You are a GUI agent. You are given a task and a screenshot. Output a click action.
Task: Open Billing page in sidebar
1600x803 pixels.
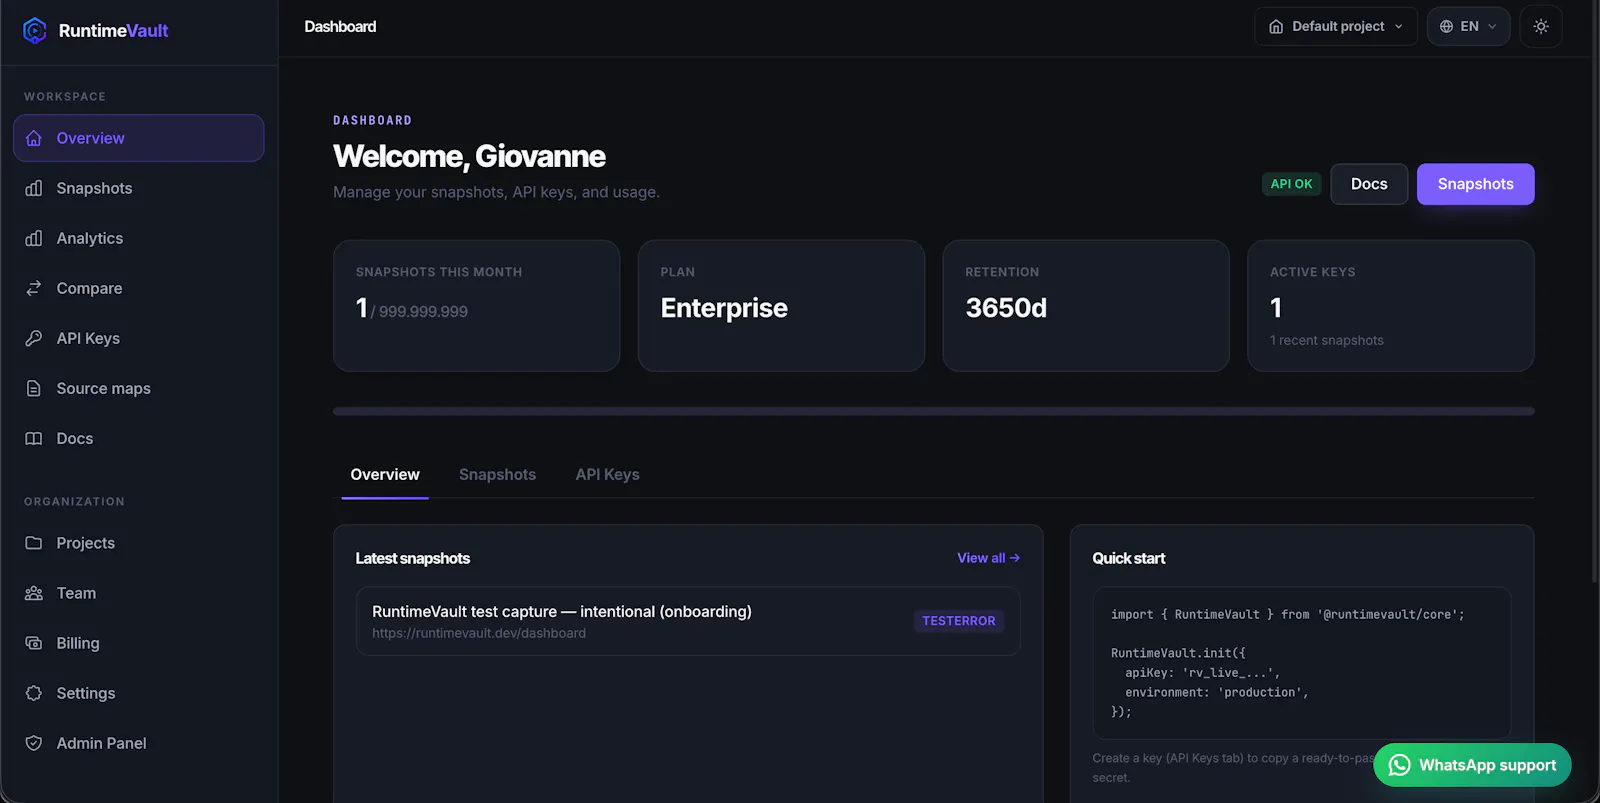click(139, 643)
